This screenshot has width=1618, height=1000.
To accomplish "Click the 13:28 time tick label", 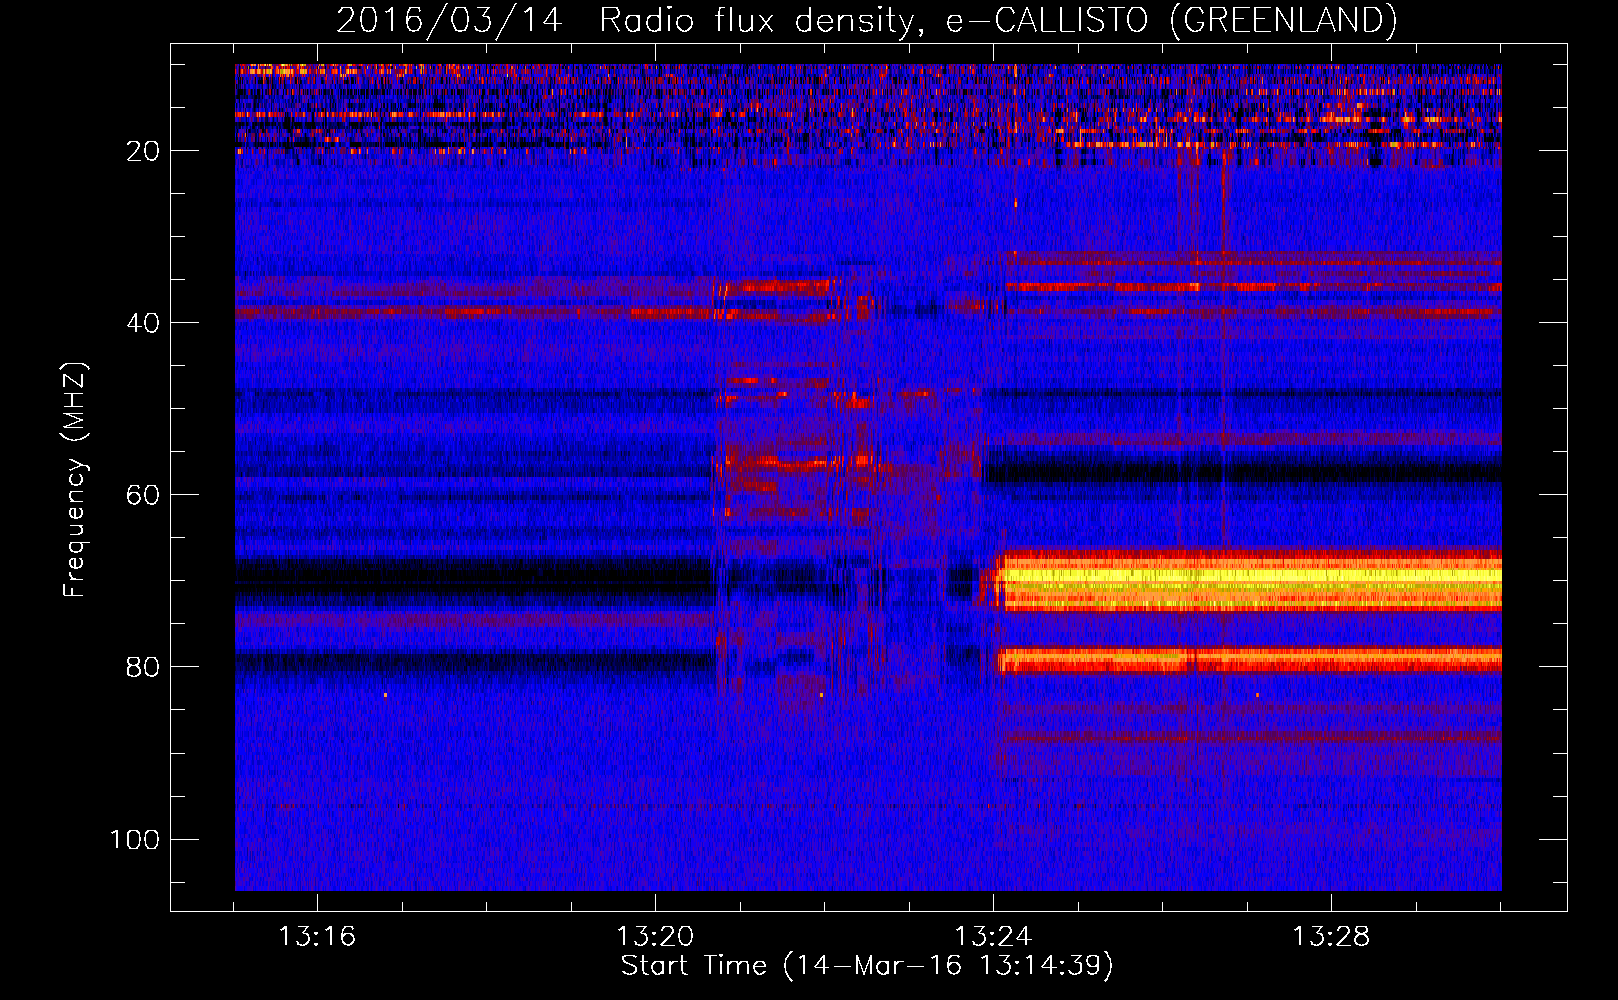I will (x=1331, y=937).
